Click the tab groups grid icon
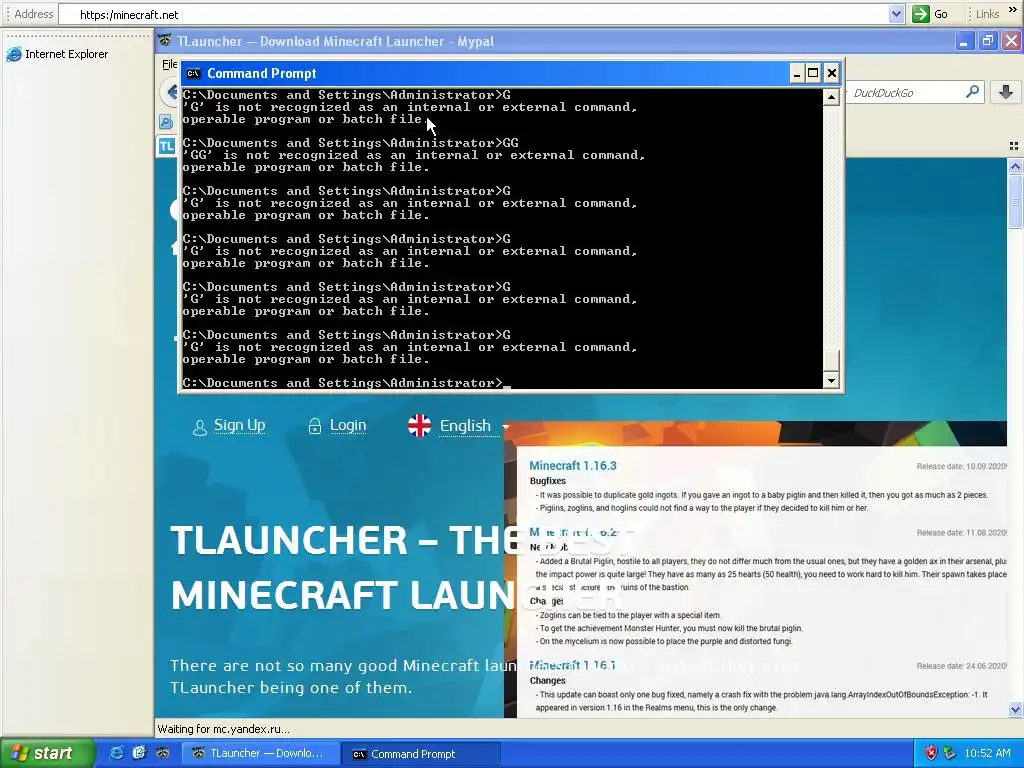1024x768 pixels. pos(1014,146)
